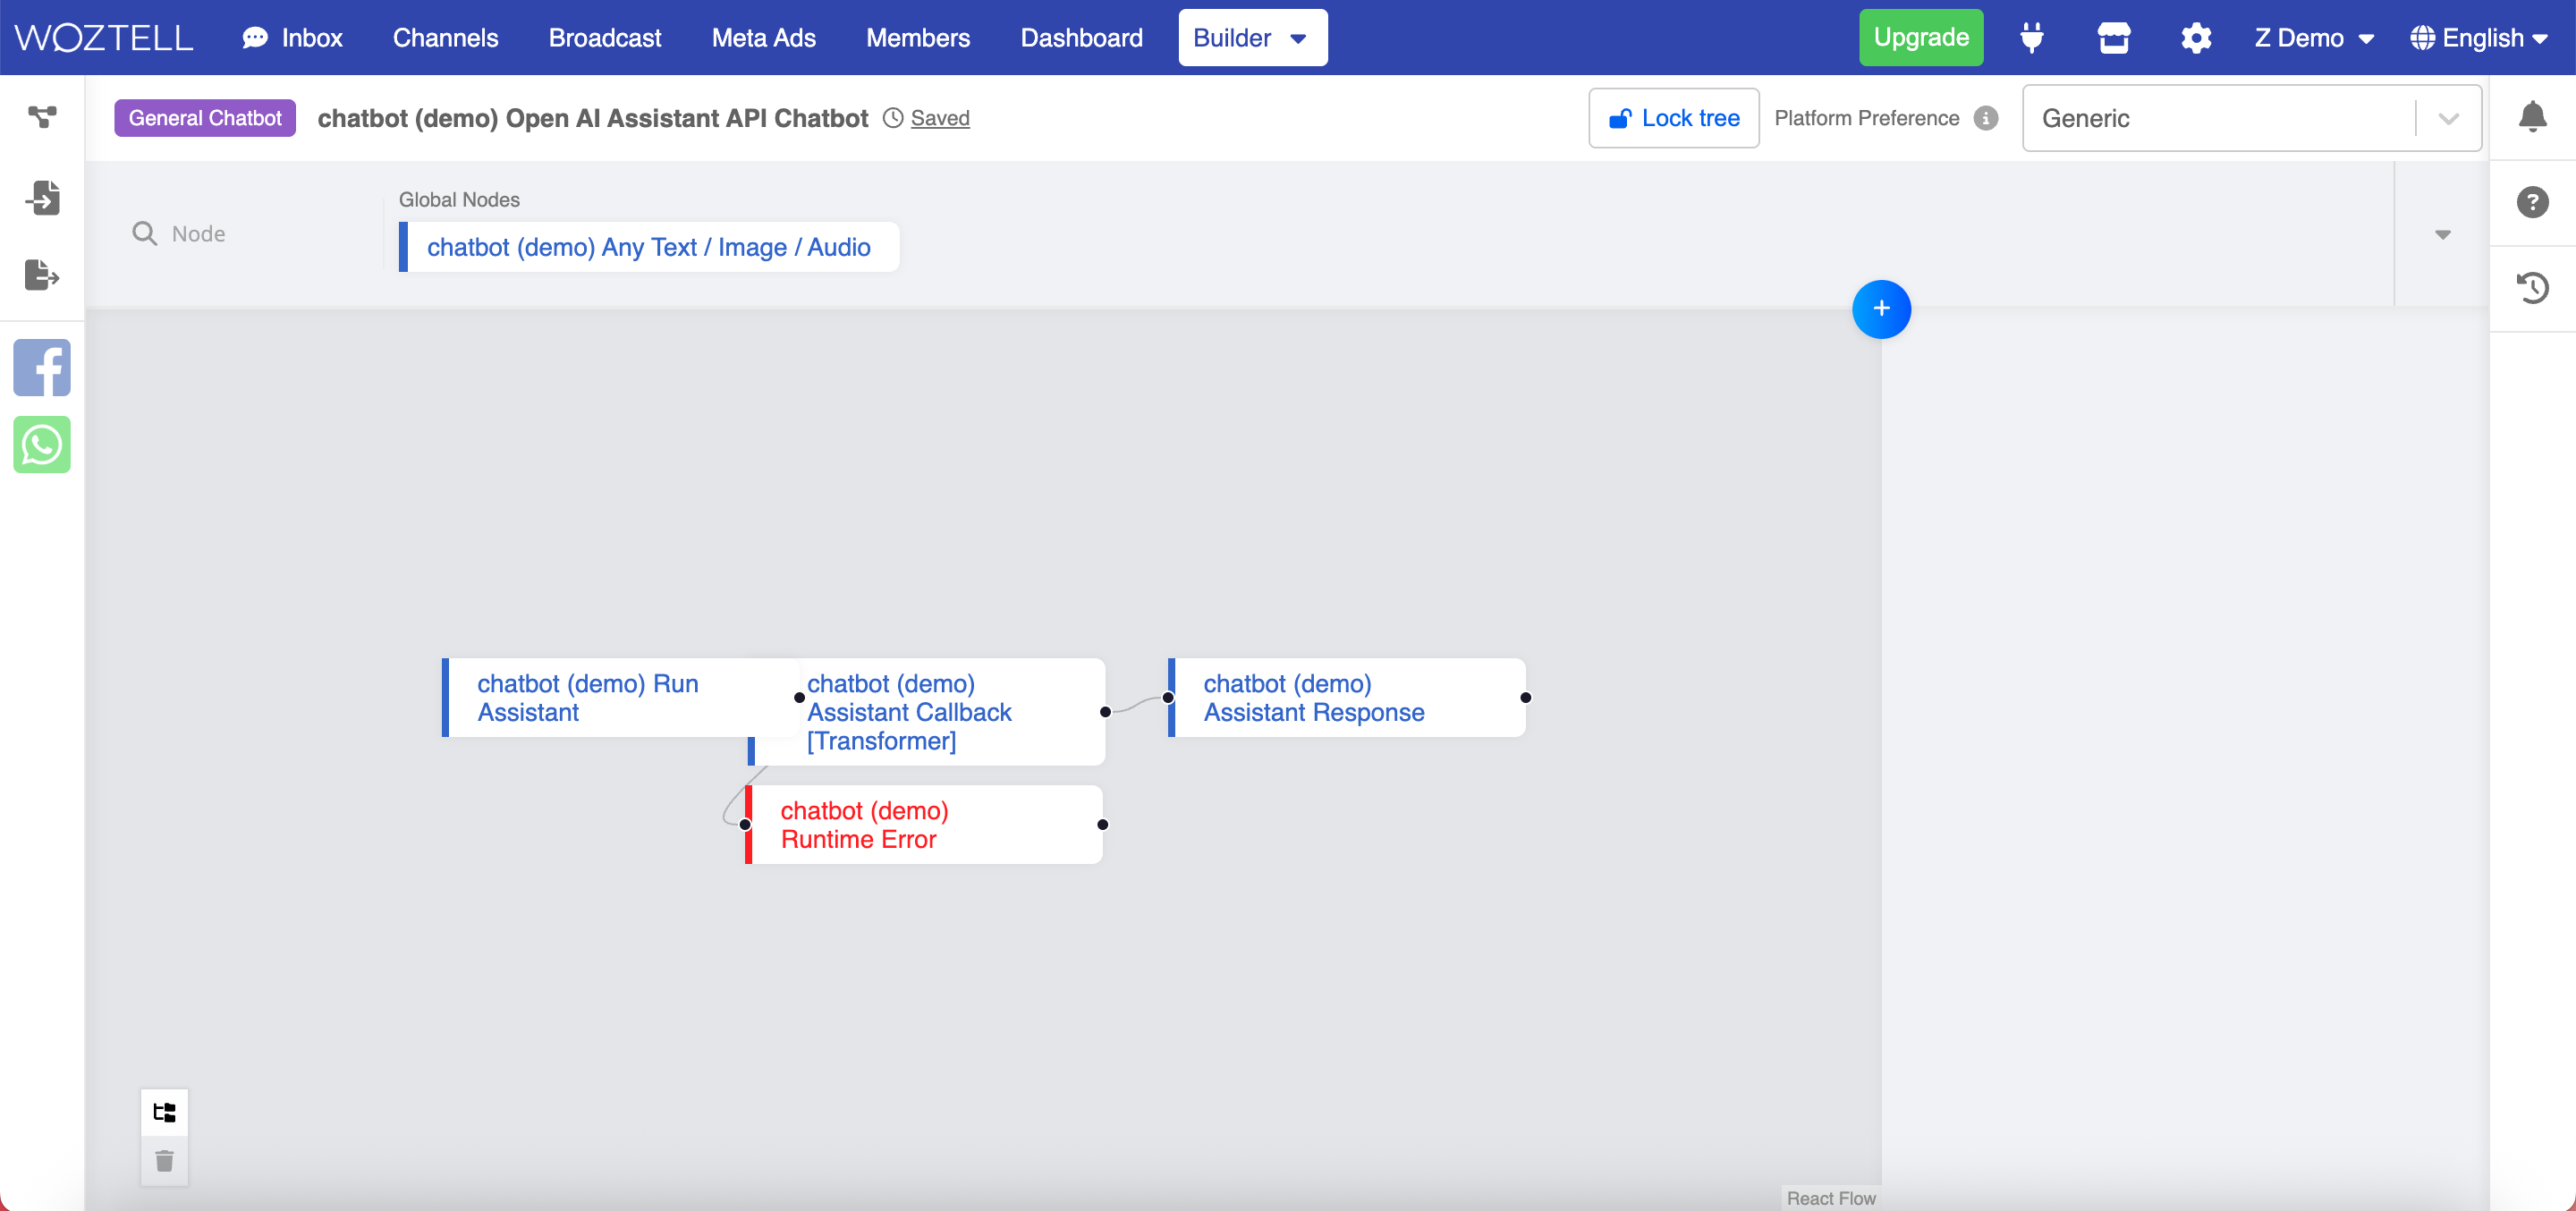Collapse the global nodes panel arrow

(2442, 235)
